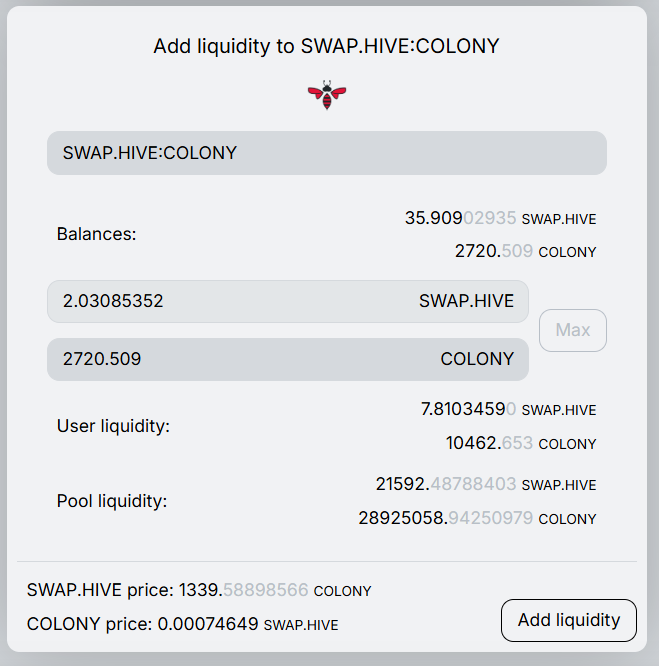Click the User liquidity label

[x=113, y=426]
